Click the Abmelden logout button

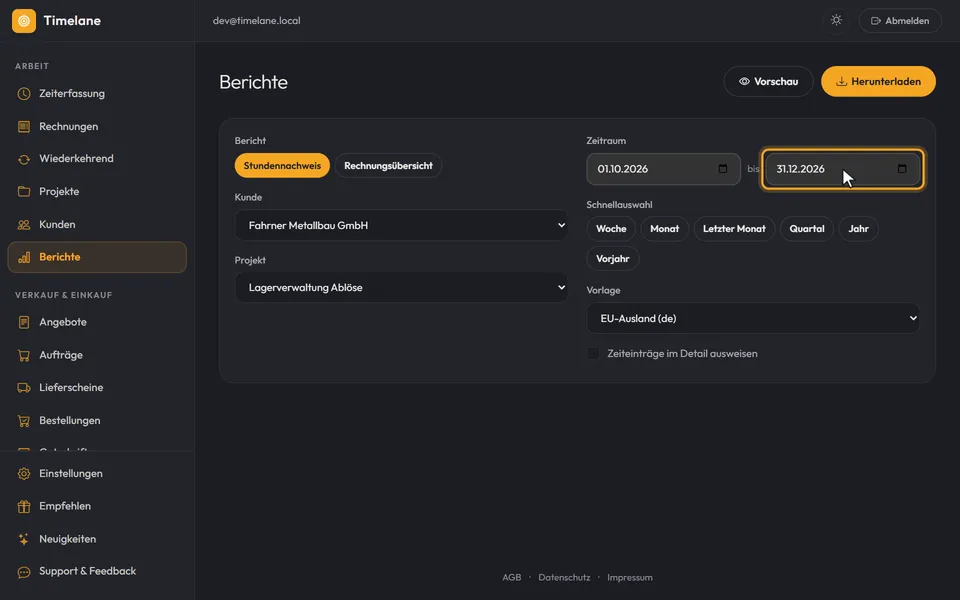(x=900, y=21)
